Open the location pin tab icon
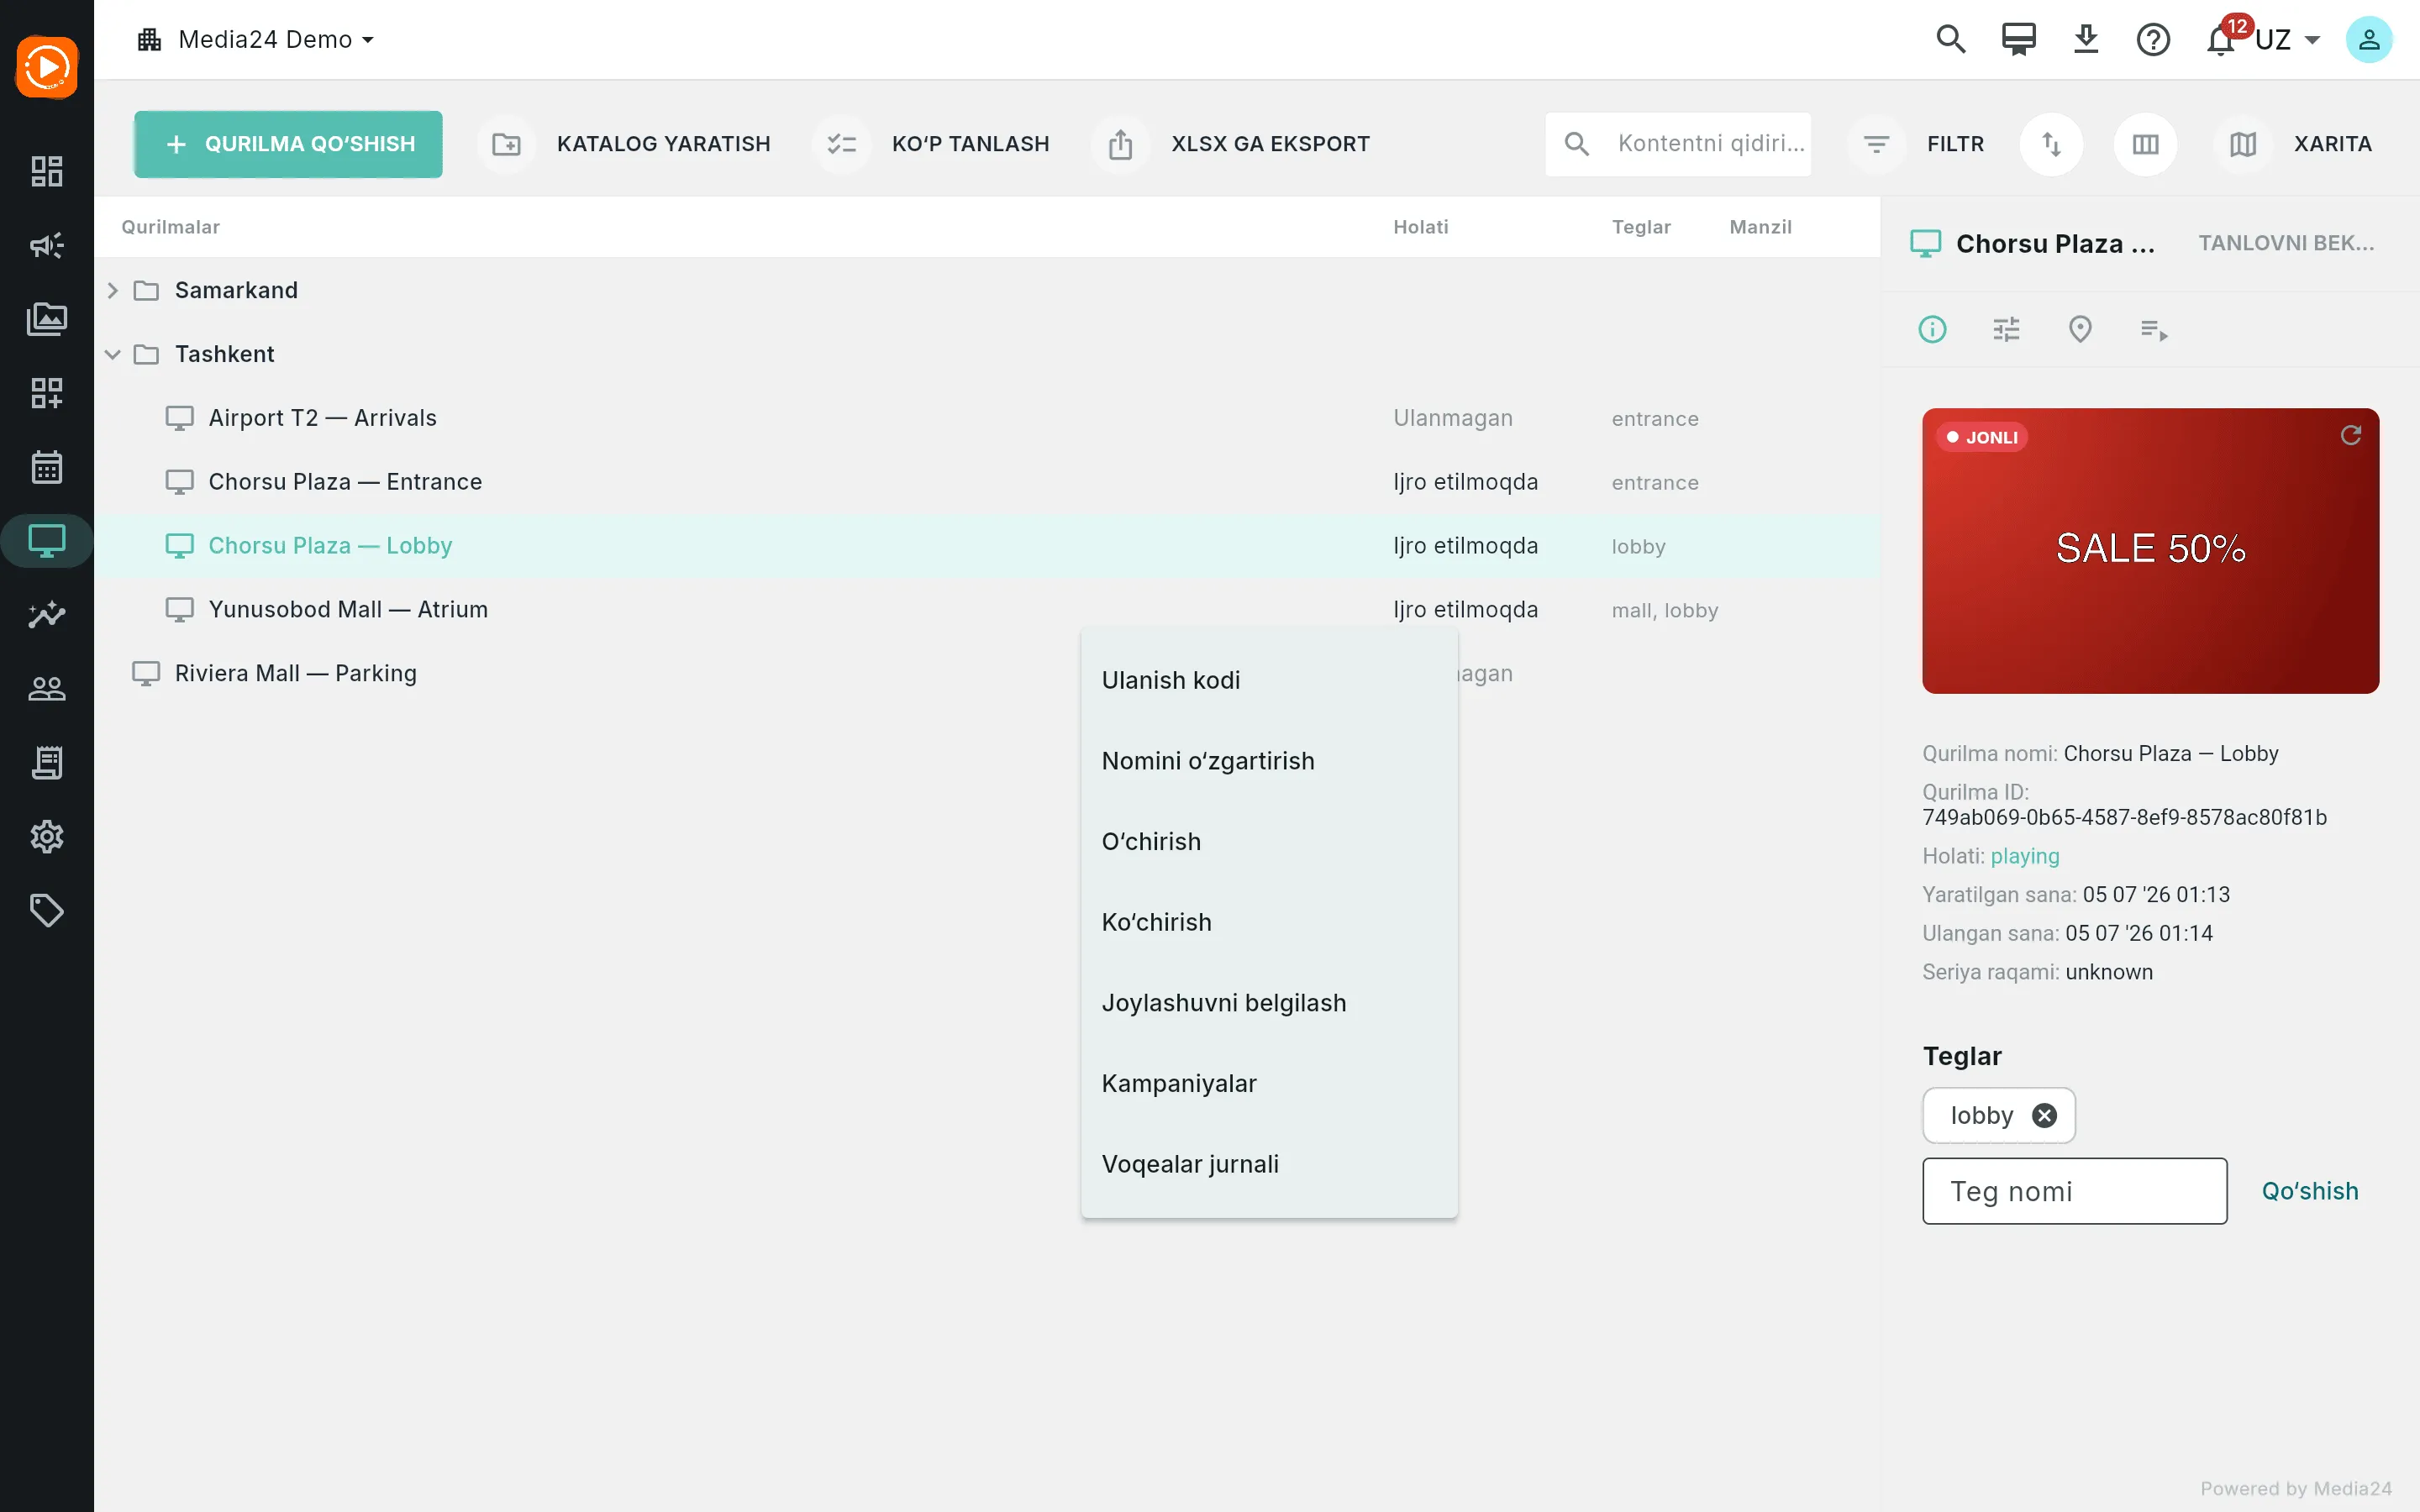Screen dimensions: 2420x1512 click(2080, 329)
